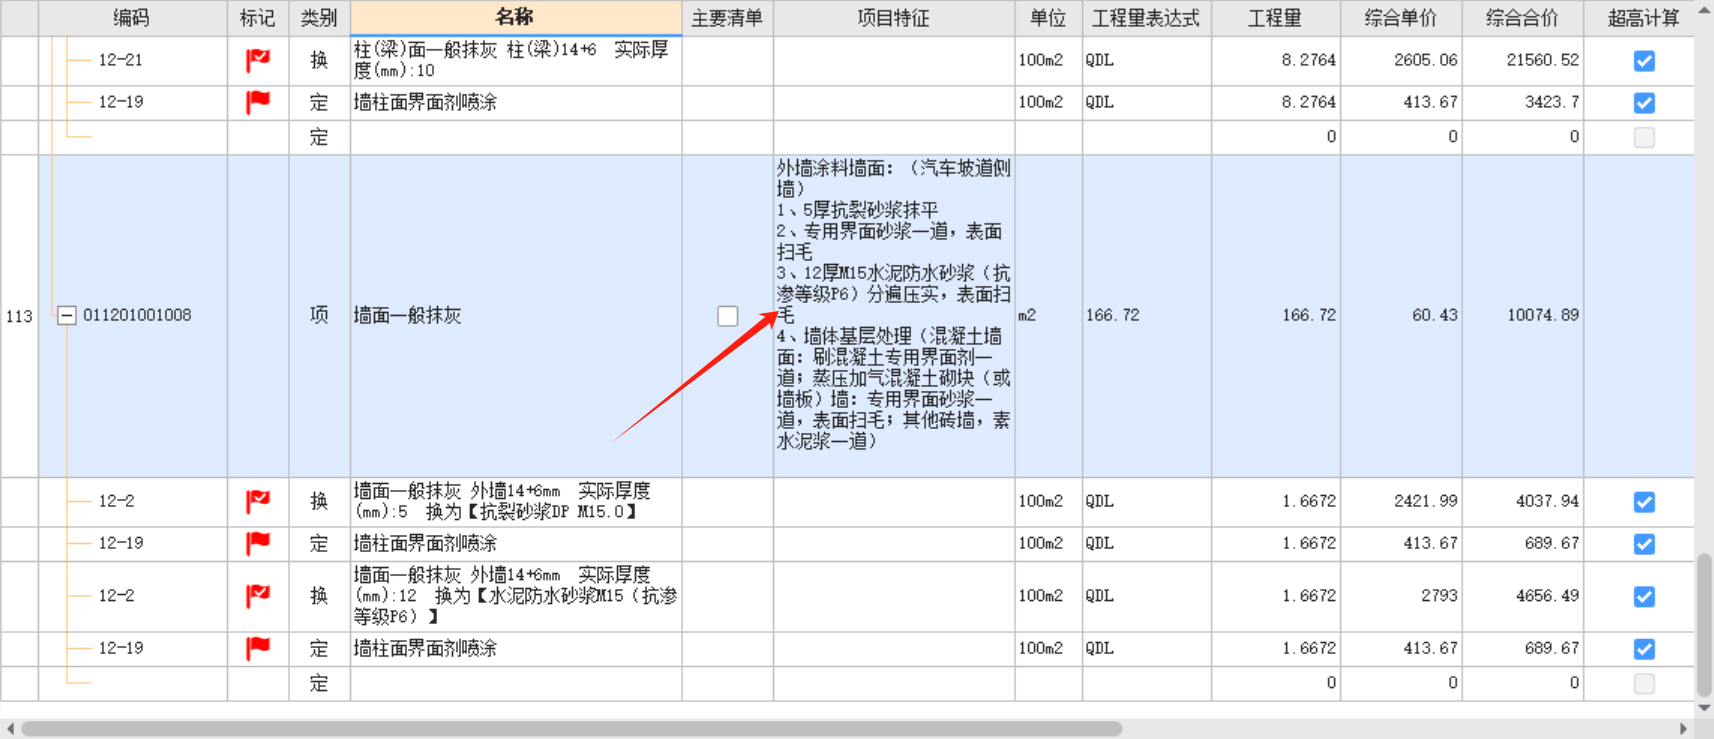
Task: Collapse item 011201001008 with the minus box
Action: point(66,316)
